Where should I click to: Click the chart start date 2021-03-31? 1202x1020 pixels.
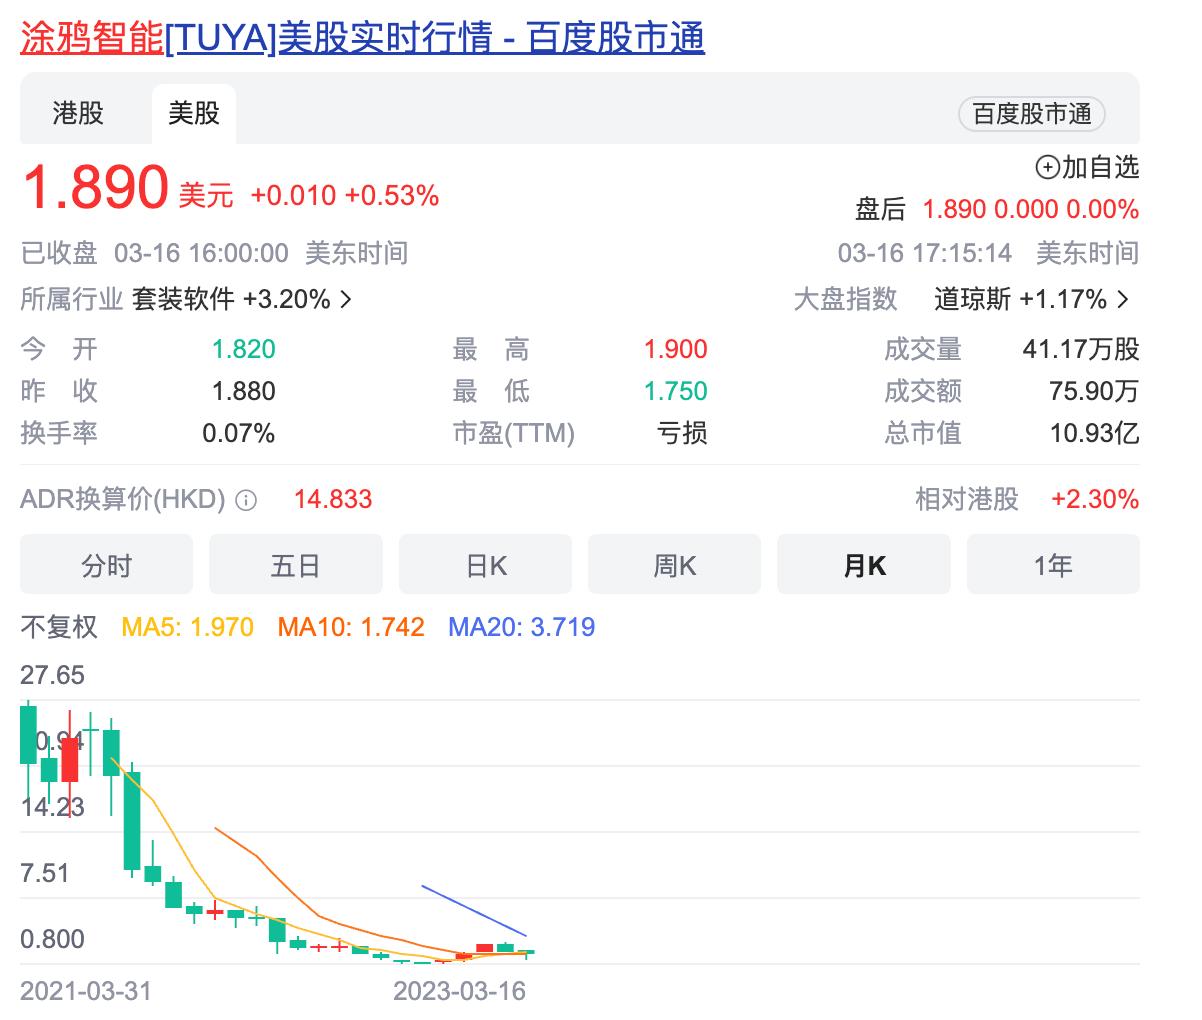[x=86, y=991]
